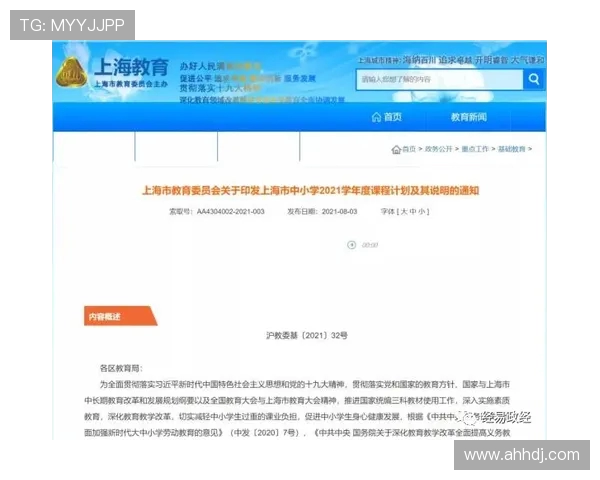Viewport: 600px width, 480px height.
Task: Select the 内容概述 tab
Action: coord(120,316)
